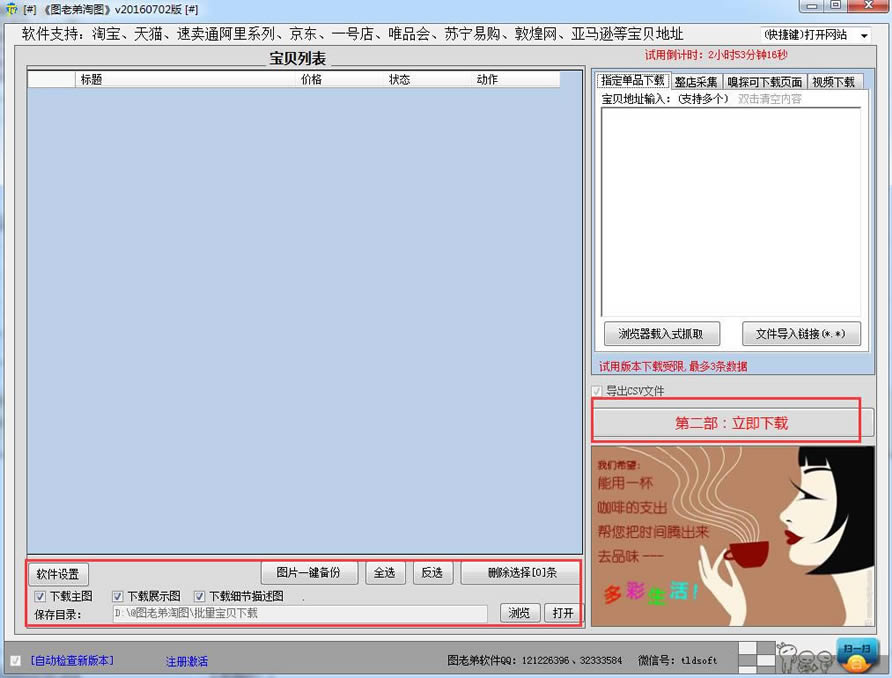Click 图片一键备份 button
Screen dimensions: 892x678
(x=309, y=573)
